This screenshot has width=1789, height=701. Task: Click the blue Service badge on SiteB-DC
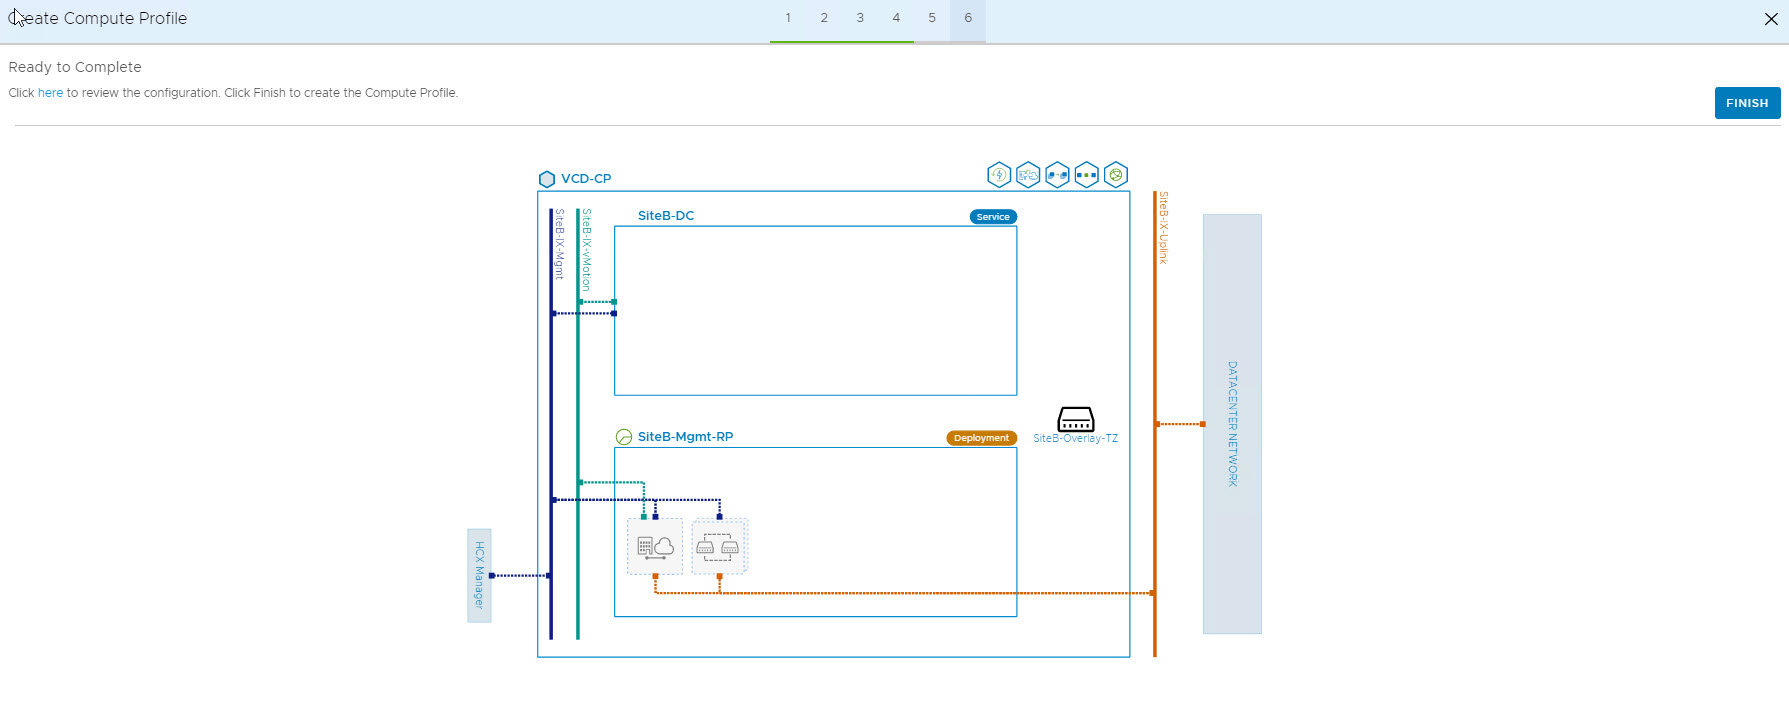pyautogui.click(x=993, y=217)
